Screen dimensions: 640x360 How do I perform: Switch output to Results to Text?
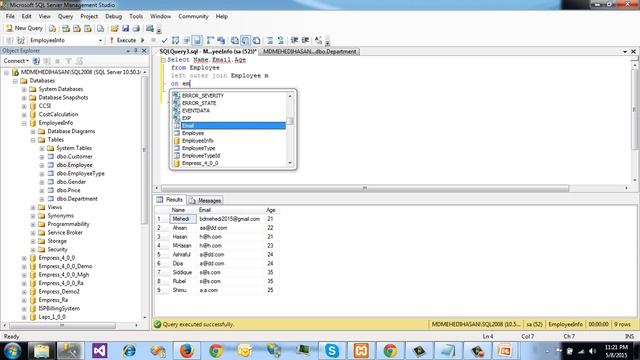pyautogui.click(x=235, y=40)
